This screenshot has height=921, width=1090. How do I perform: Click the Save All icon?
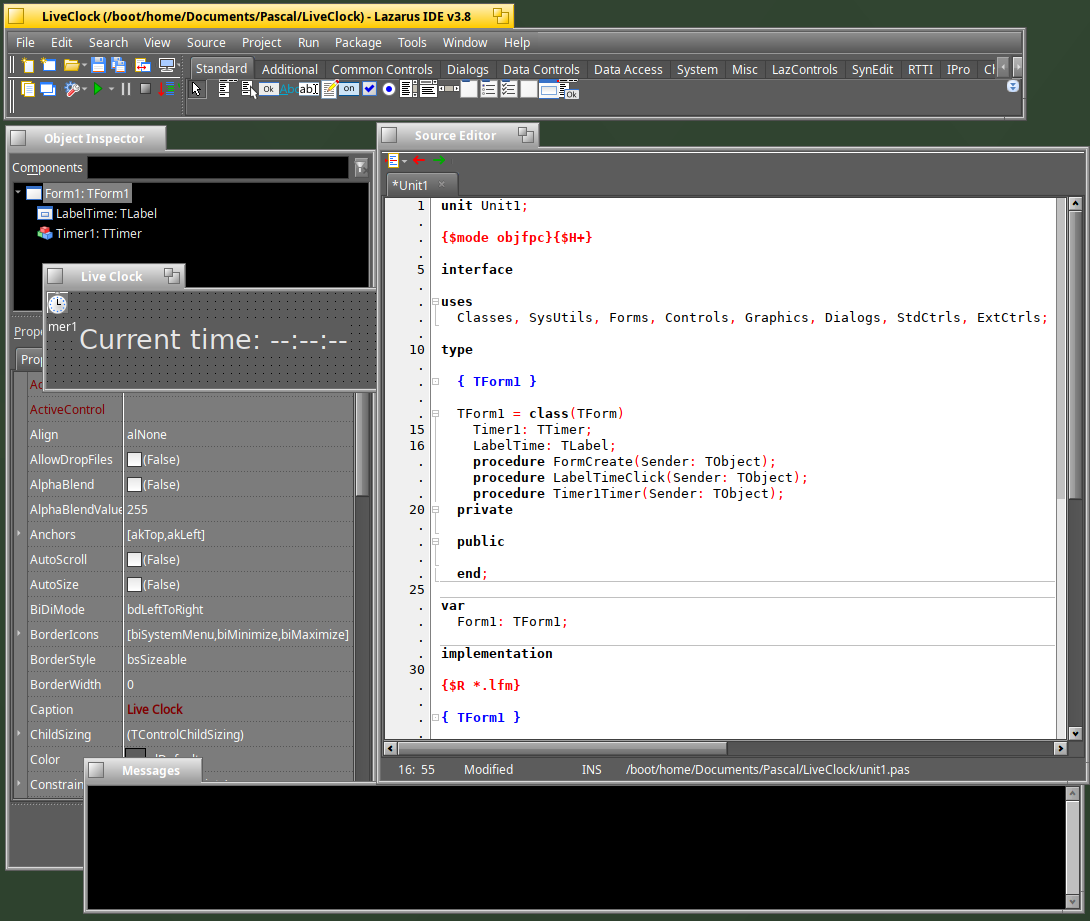pos(119,66)
